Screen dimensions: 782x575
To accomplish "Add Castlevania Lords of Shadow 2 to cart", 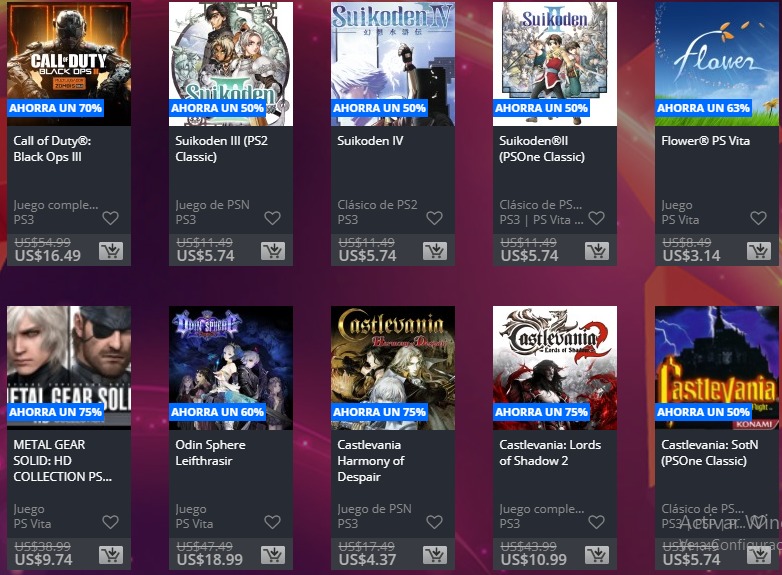I will pos(597,555).
